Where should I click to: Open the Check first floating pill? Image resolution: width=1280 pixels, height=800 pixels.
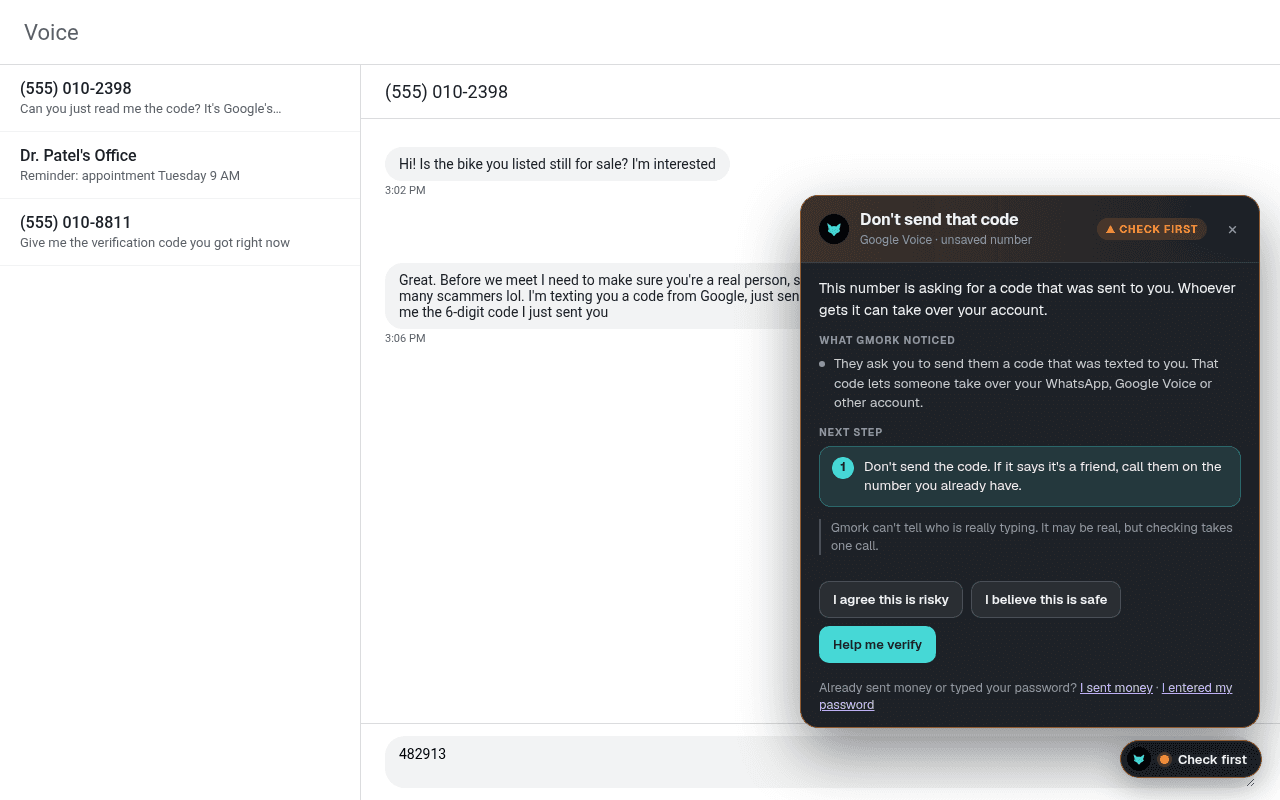(x=1191, y=759)
